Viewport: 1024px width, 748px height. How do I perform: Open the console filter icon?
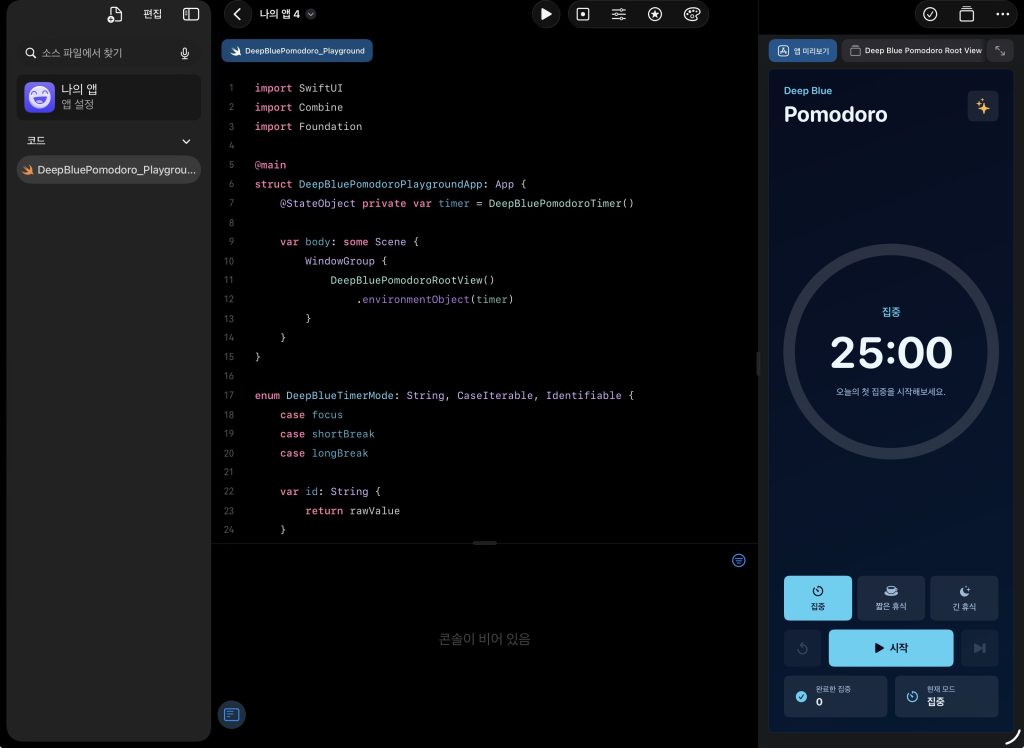(x=739, y=561)
